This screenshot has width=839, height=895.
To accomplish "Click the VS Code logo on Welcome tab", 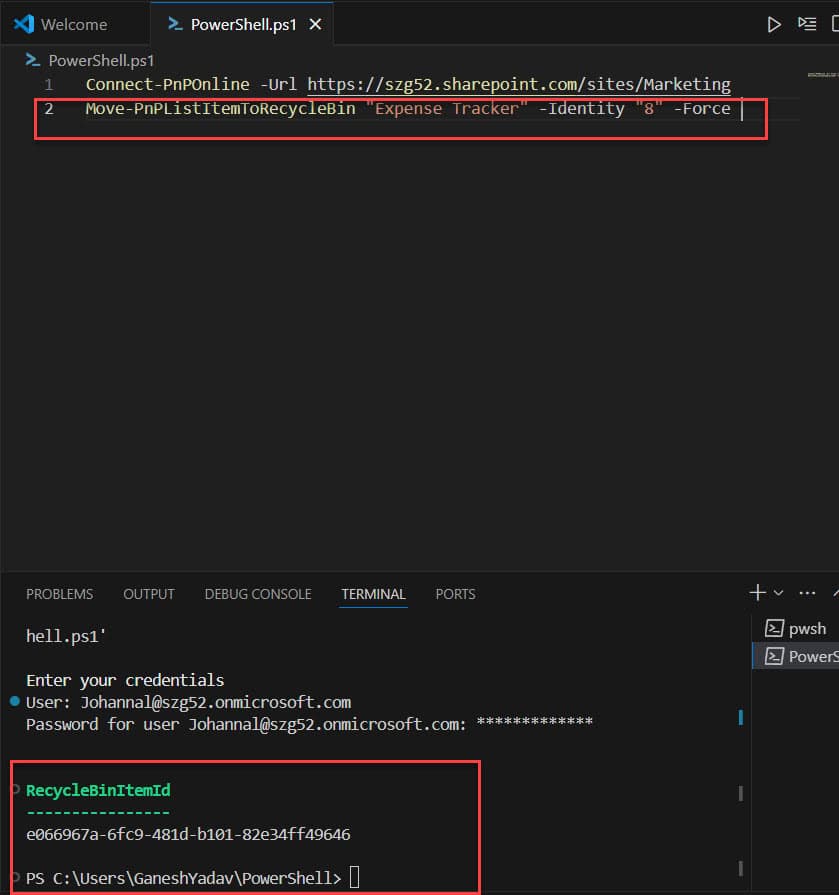I will click(x=24, y=25).
